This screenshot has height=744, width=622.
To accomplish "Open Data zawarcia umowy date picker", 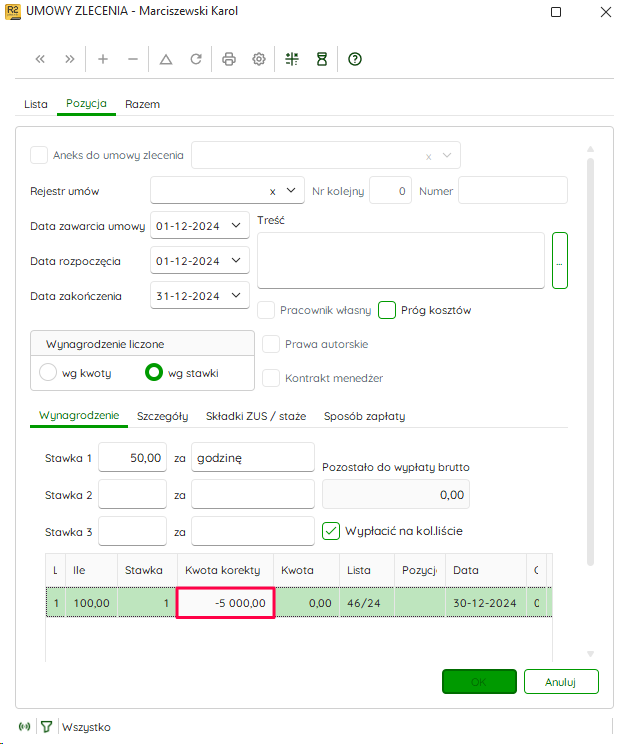I will (236, 225).
